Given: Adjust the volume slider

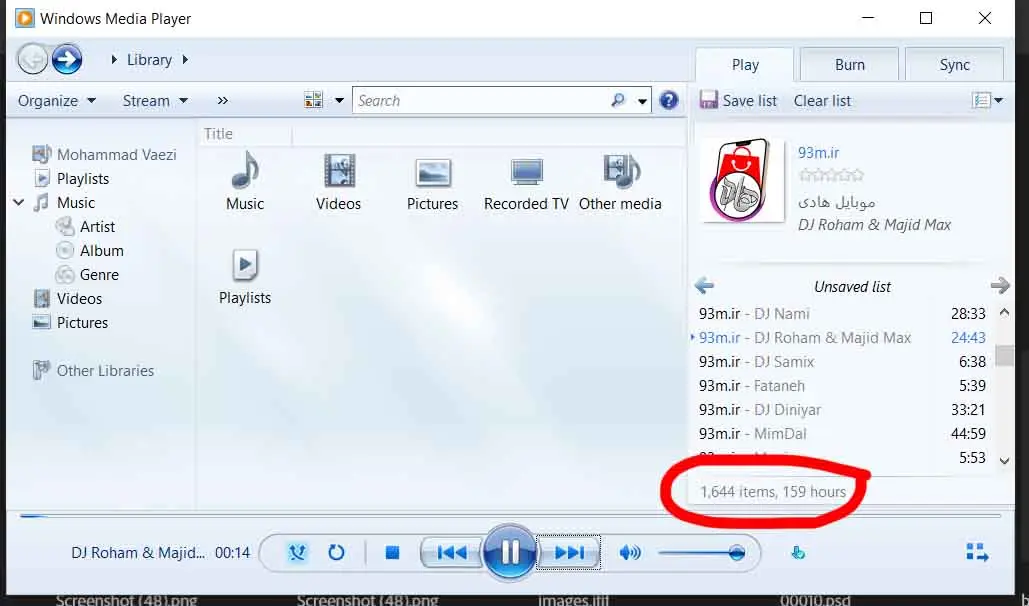Looking at the screenshot, I should click(702, 553).
